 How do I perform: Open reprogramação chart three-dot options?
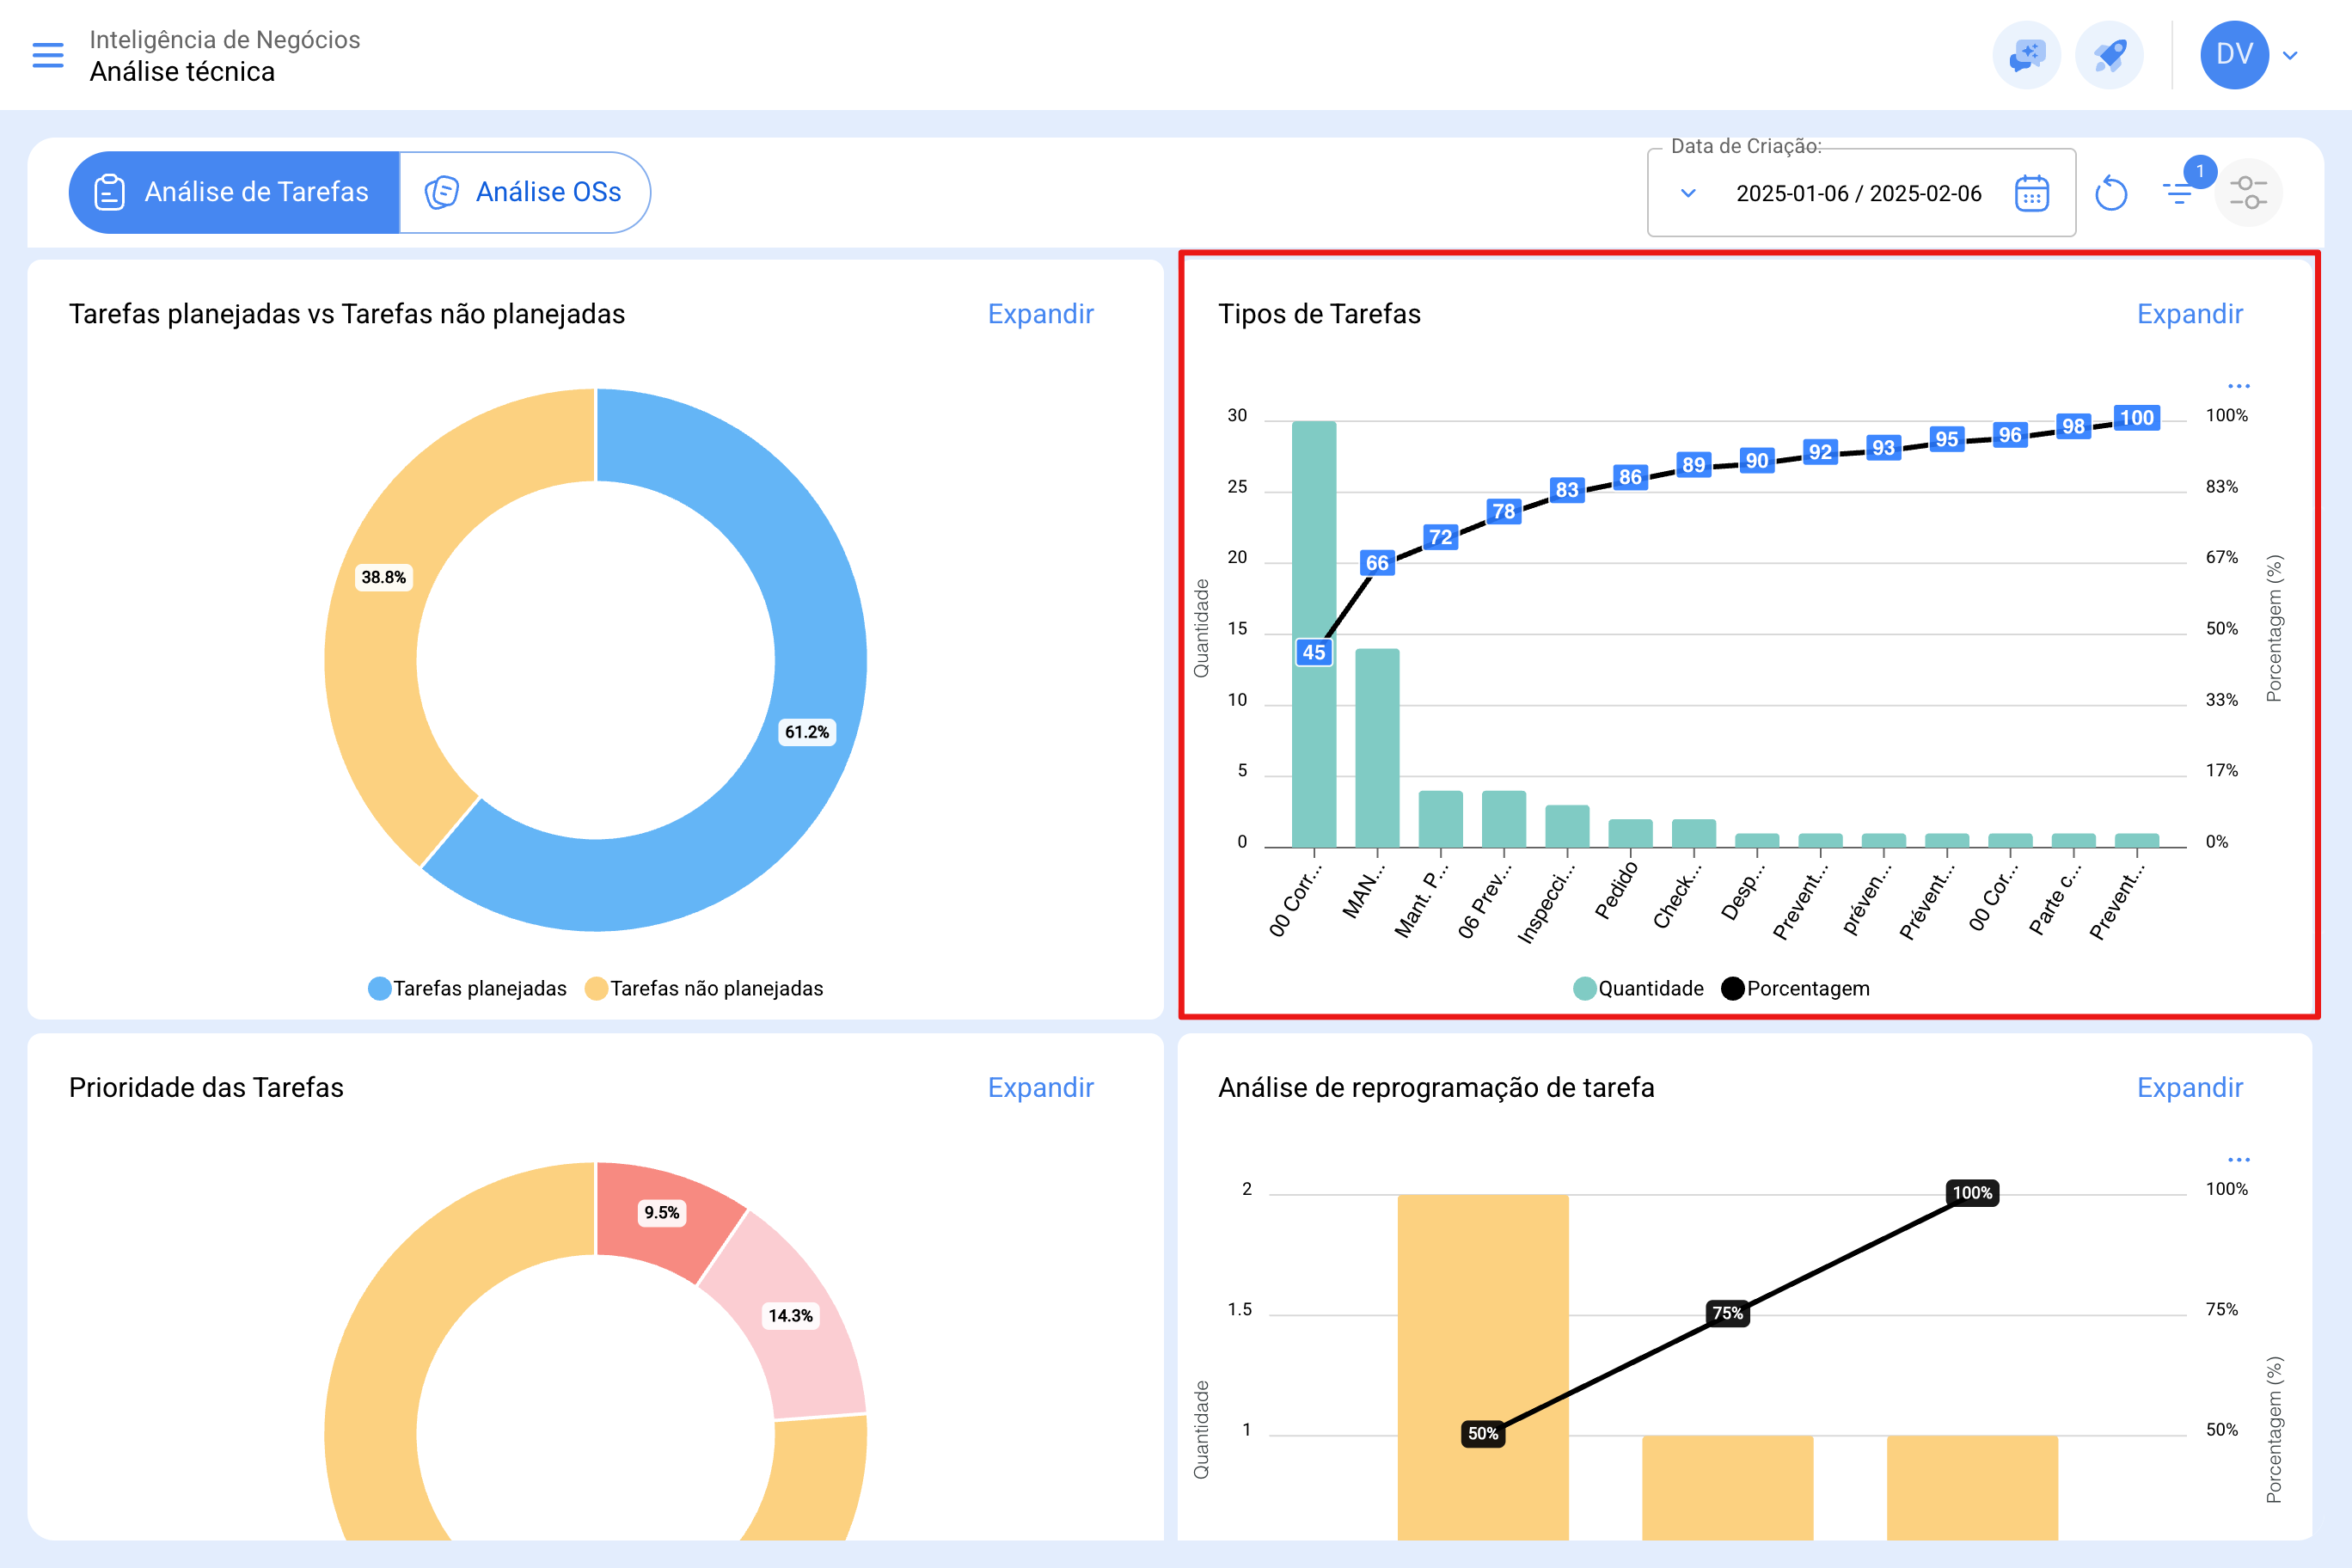tap(2238, 1159)
